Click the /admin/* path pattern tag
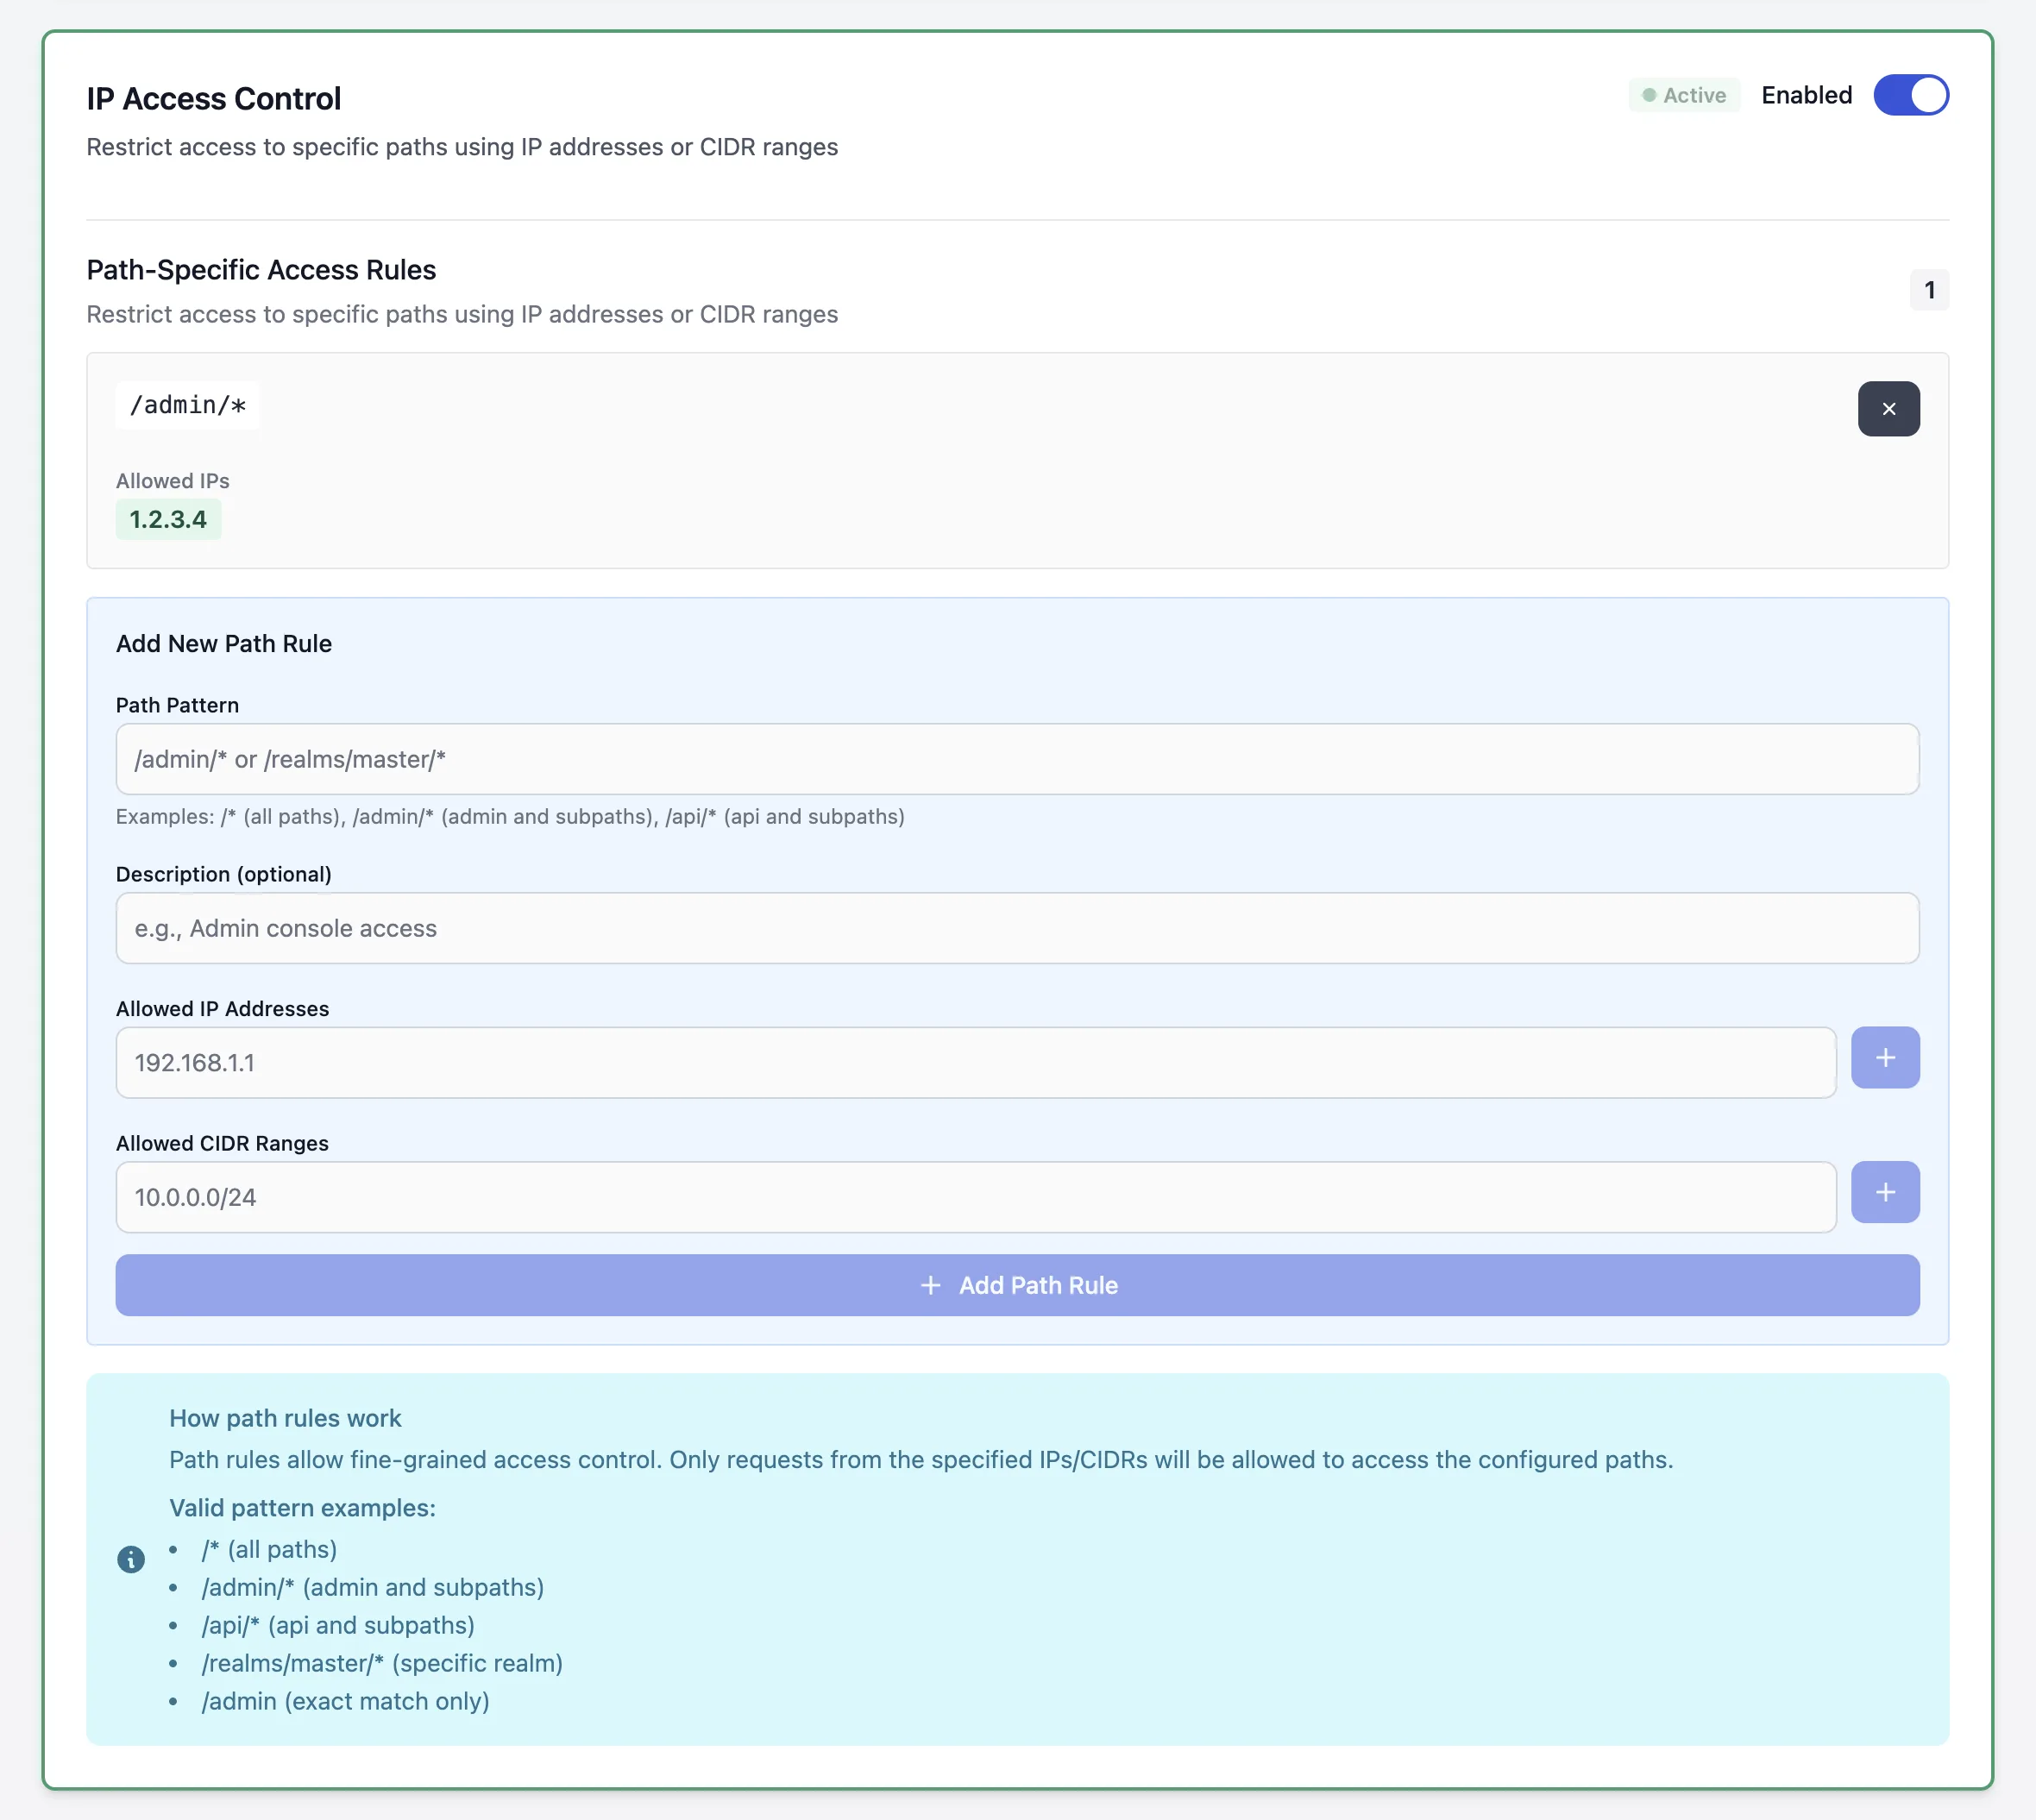The width and height of the screenshot is (2036, 1820). coord(187,405)
